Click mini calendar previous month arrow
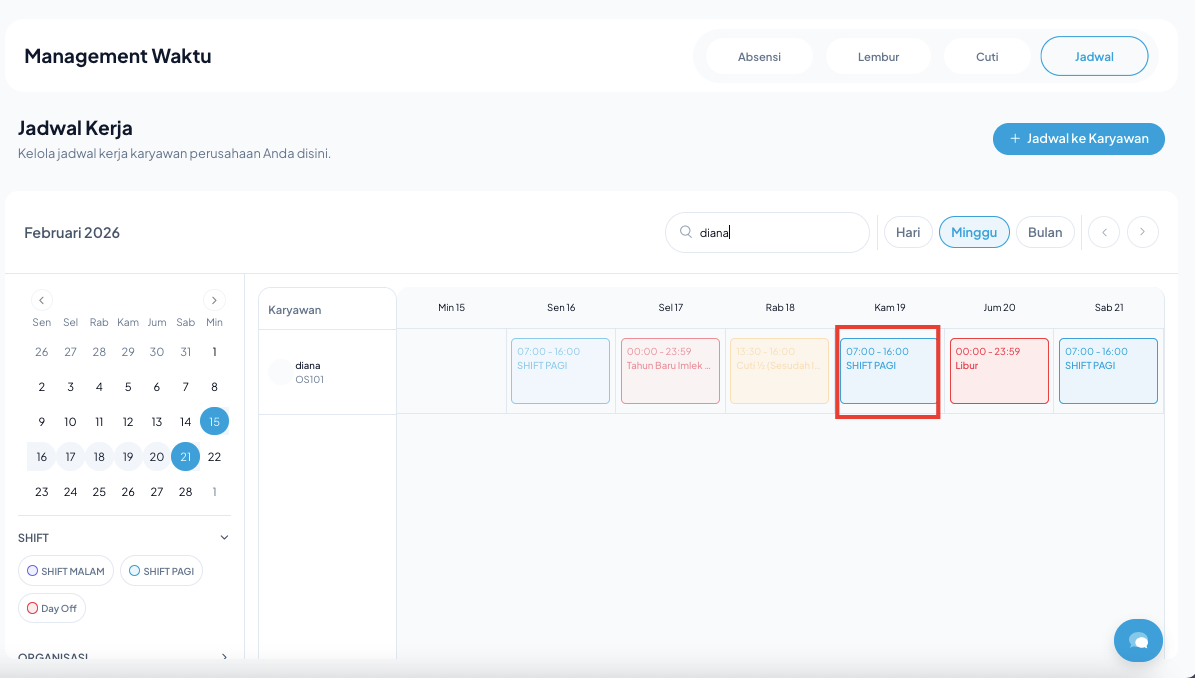Image resolution: width=1195 pixels, height=678 pixels. click(x=41, y=299)
